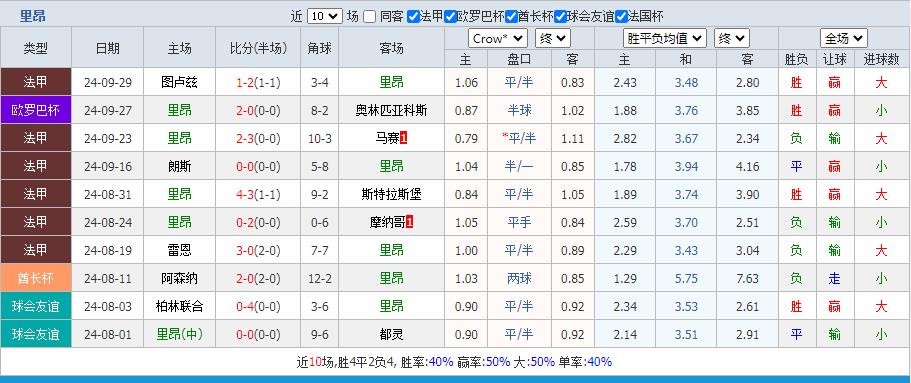Screen dimensions: 911x383
Task: Click the 单率 40% value in summary
Action: (x=599, y=361)
